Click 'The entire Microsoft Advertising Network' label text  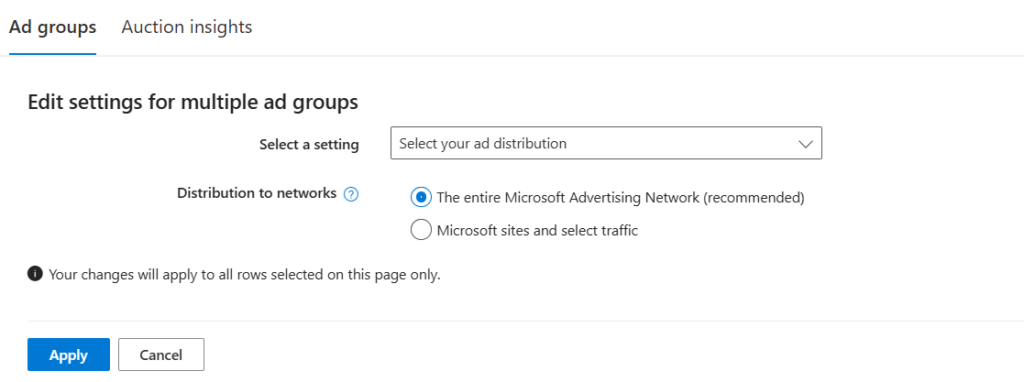(x=568, y=197)
